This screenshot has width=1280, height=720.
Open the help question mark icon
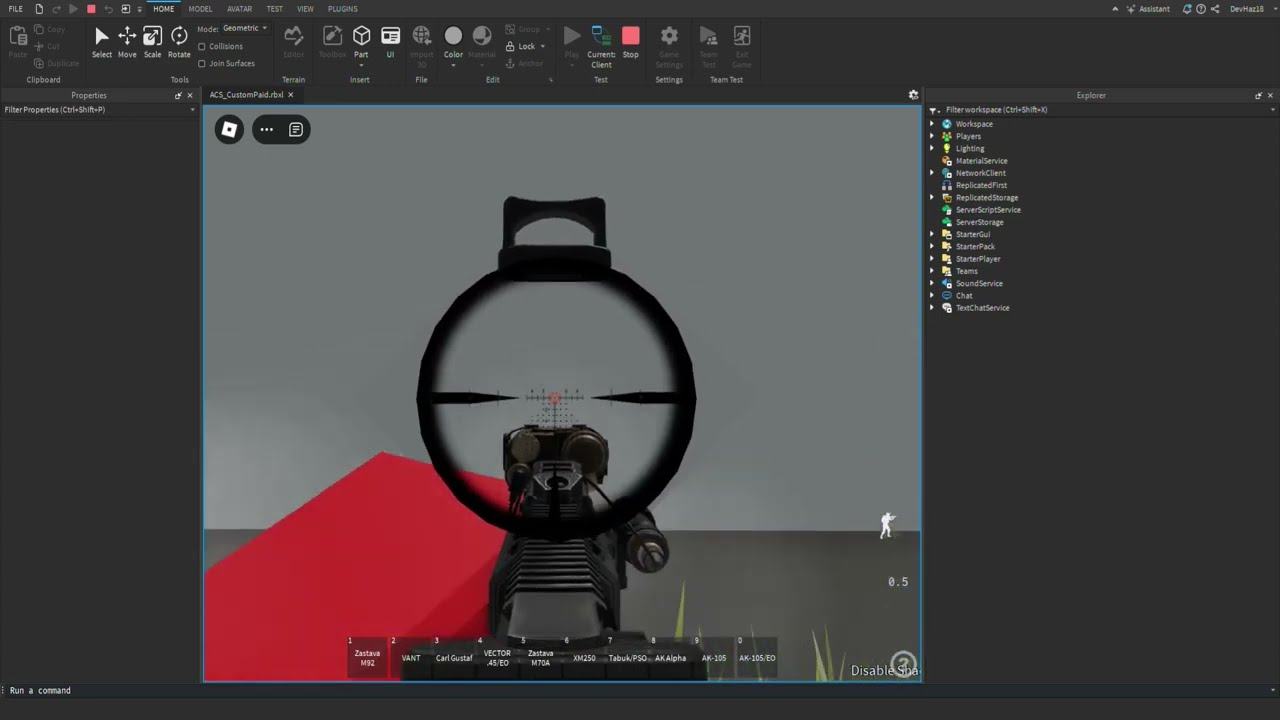[1201, 9]
